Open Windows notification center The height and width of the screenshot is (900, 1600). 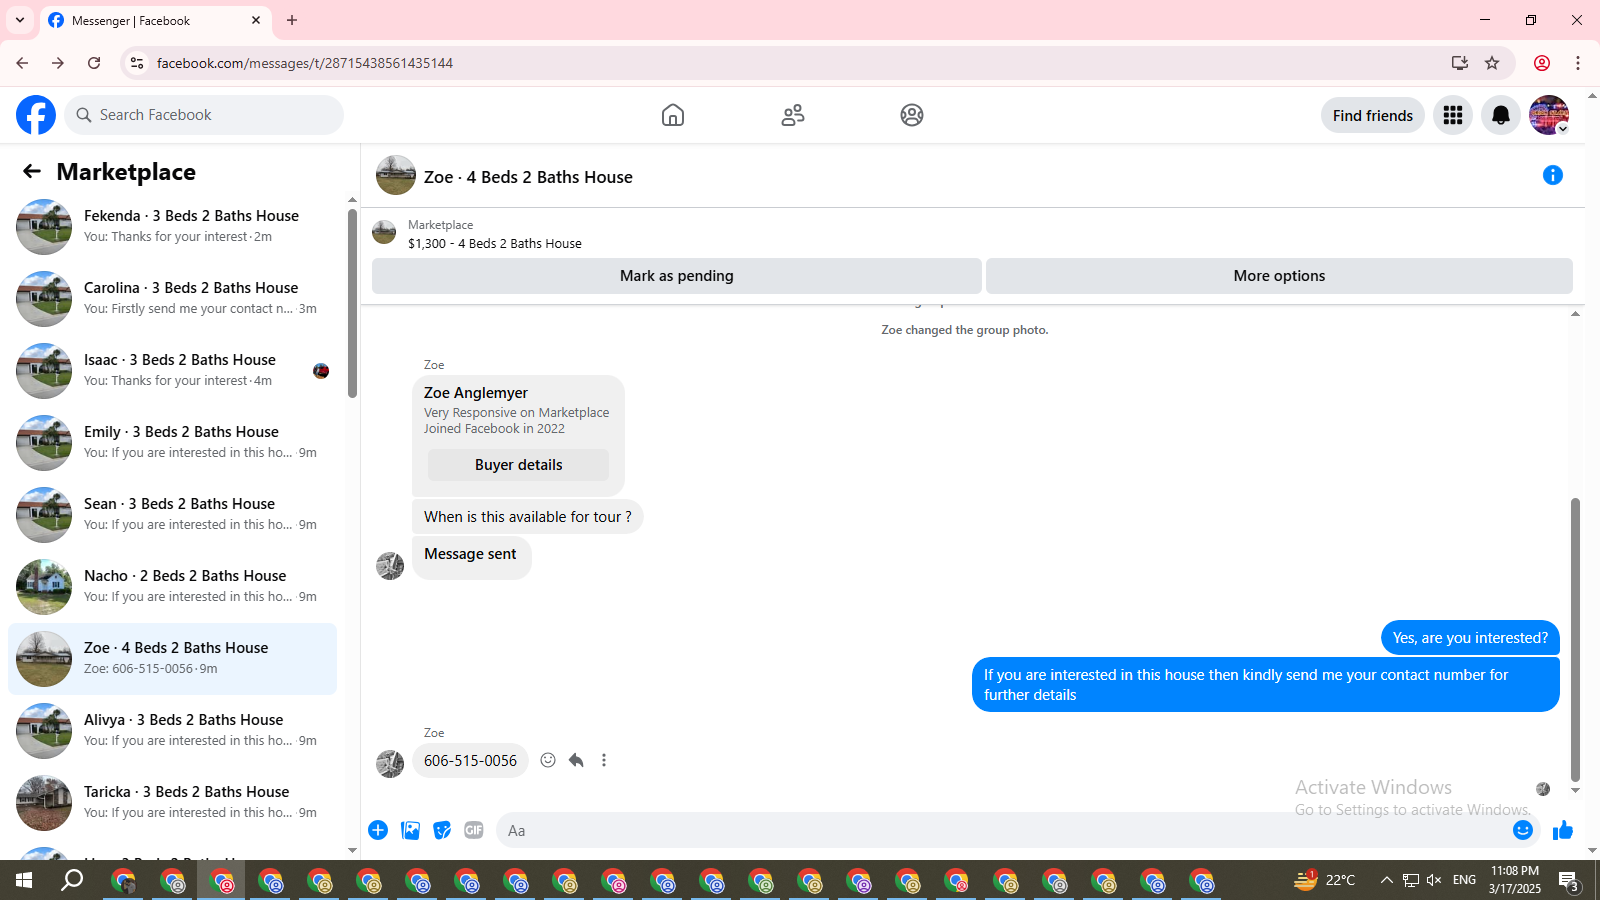pos(1569,881)
